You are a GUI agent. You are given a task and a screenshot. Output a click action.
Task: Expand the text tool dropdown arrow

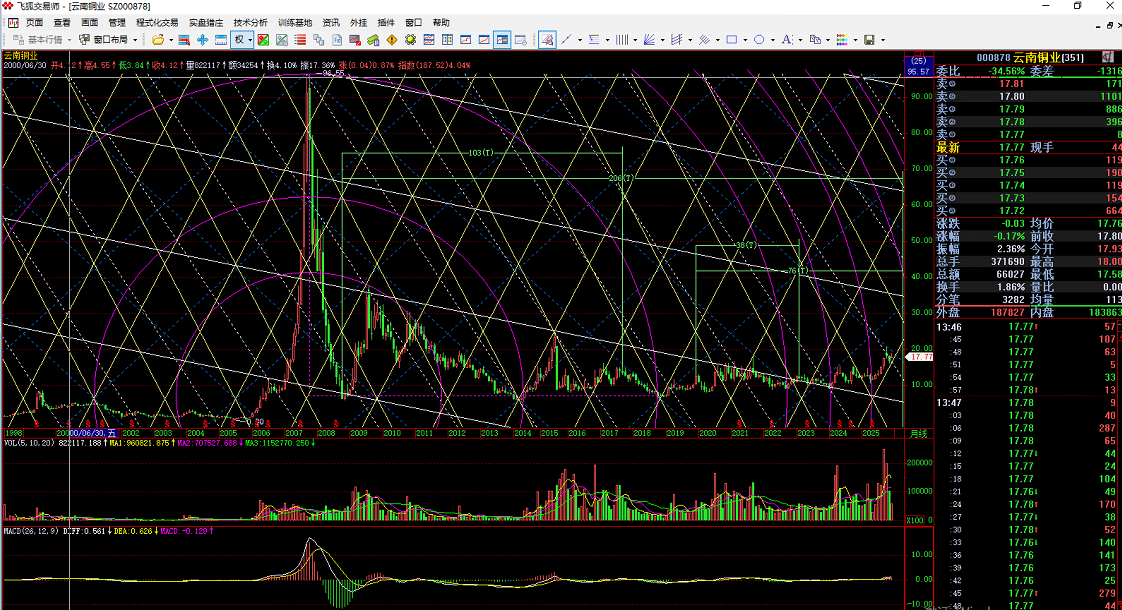tap(800, 40)
